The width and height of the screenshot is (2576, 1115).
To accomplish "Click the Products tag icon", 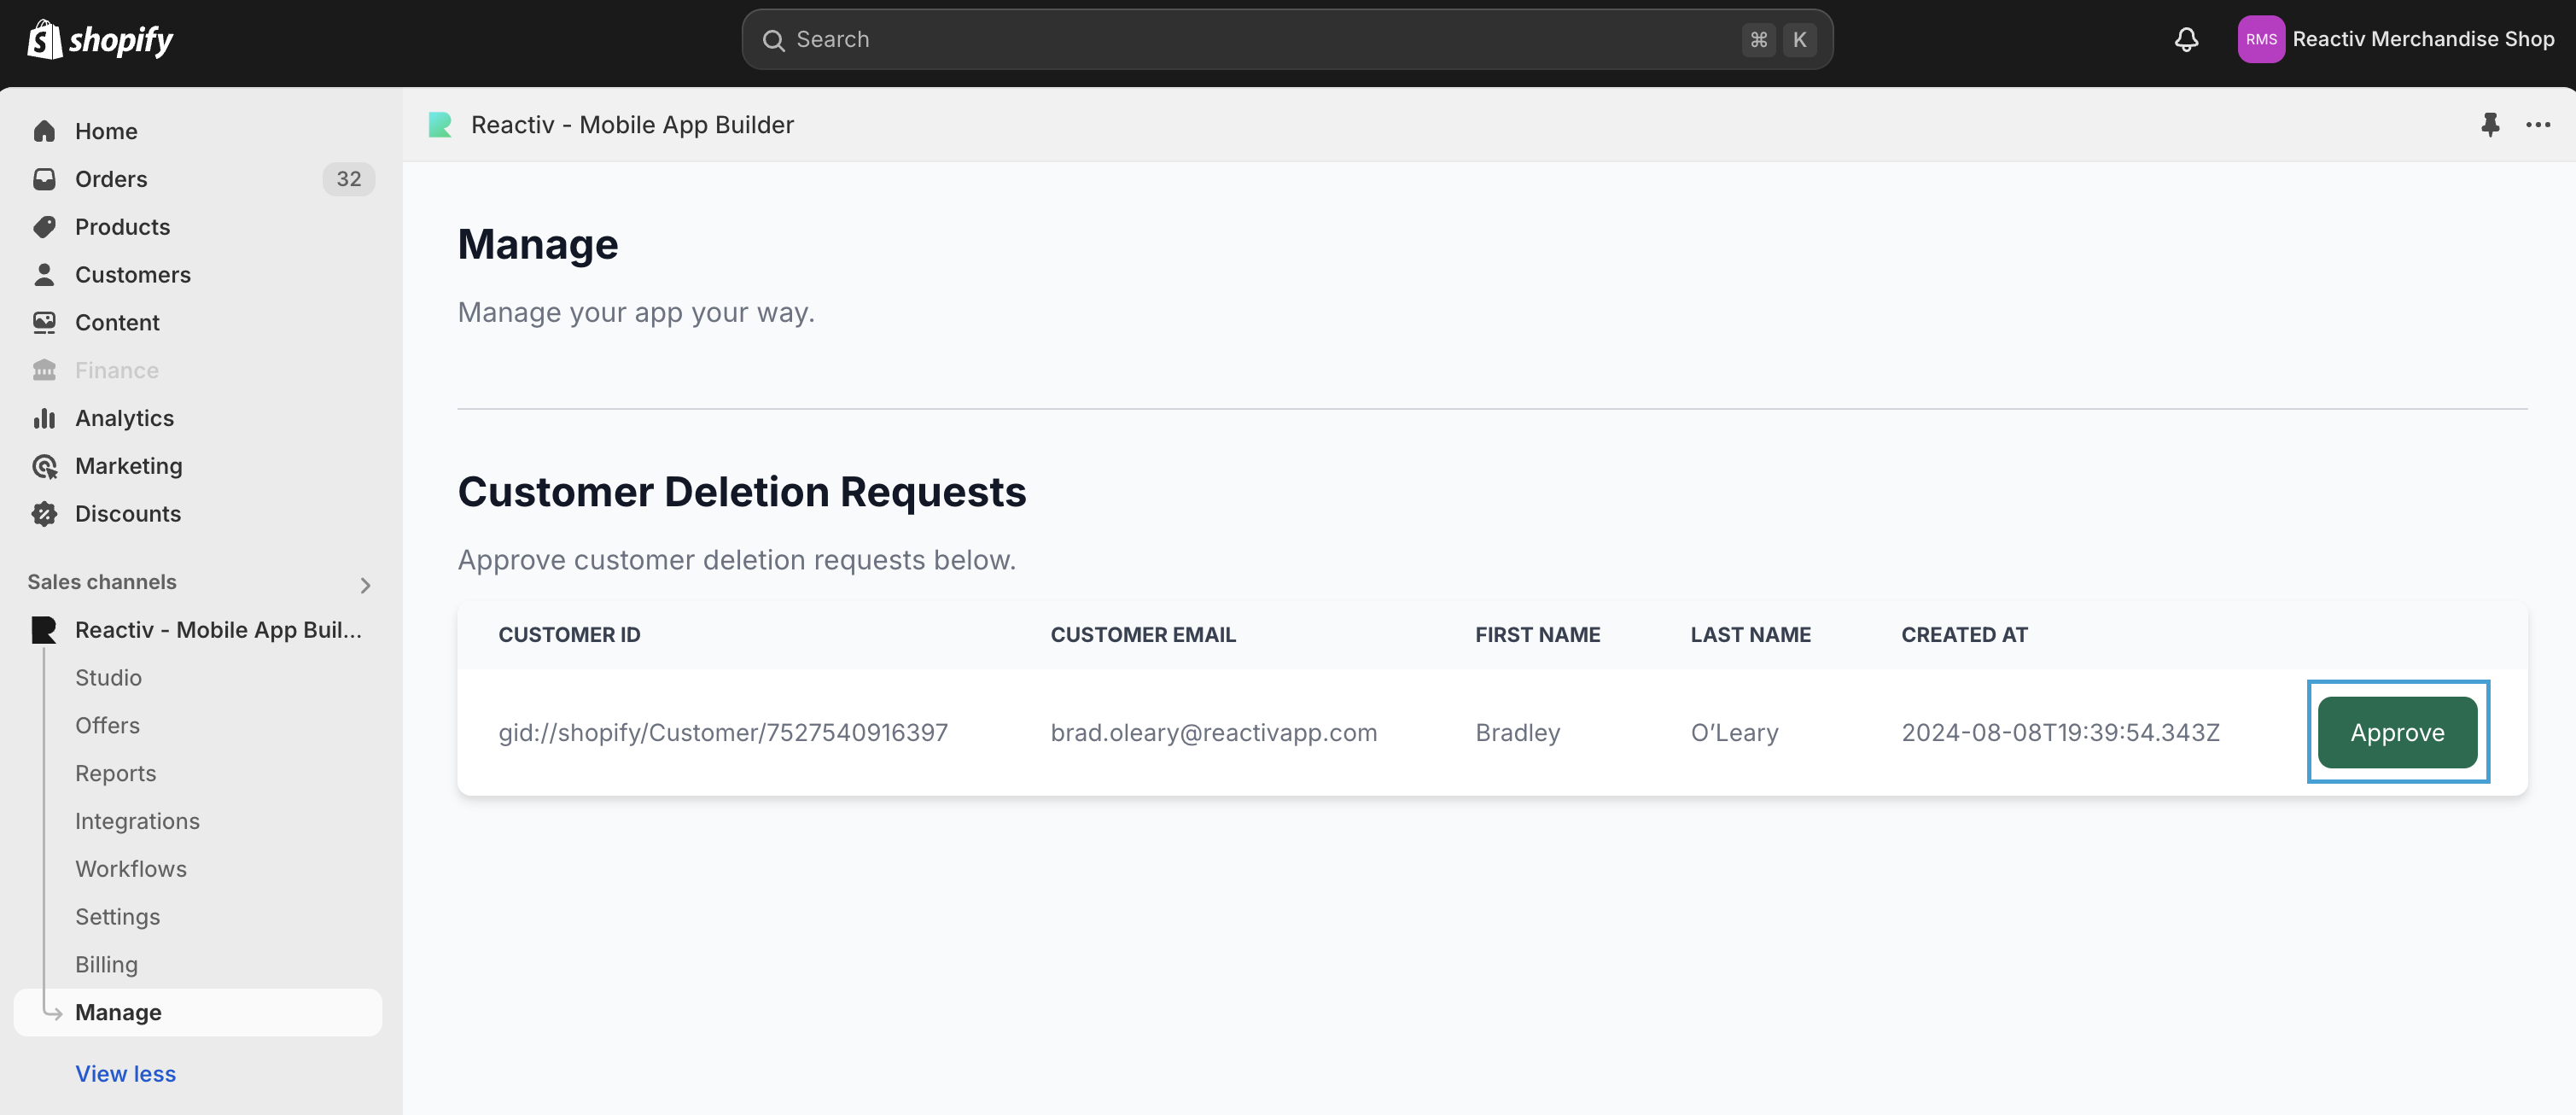I will coord(44,227).
